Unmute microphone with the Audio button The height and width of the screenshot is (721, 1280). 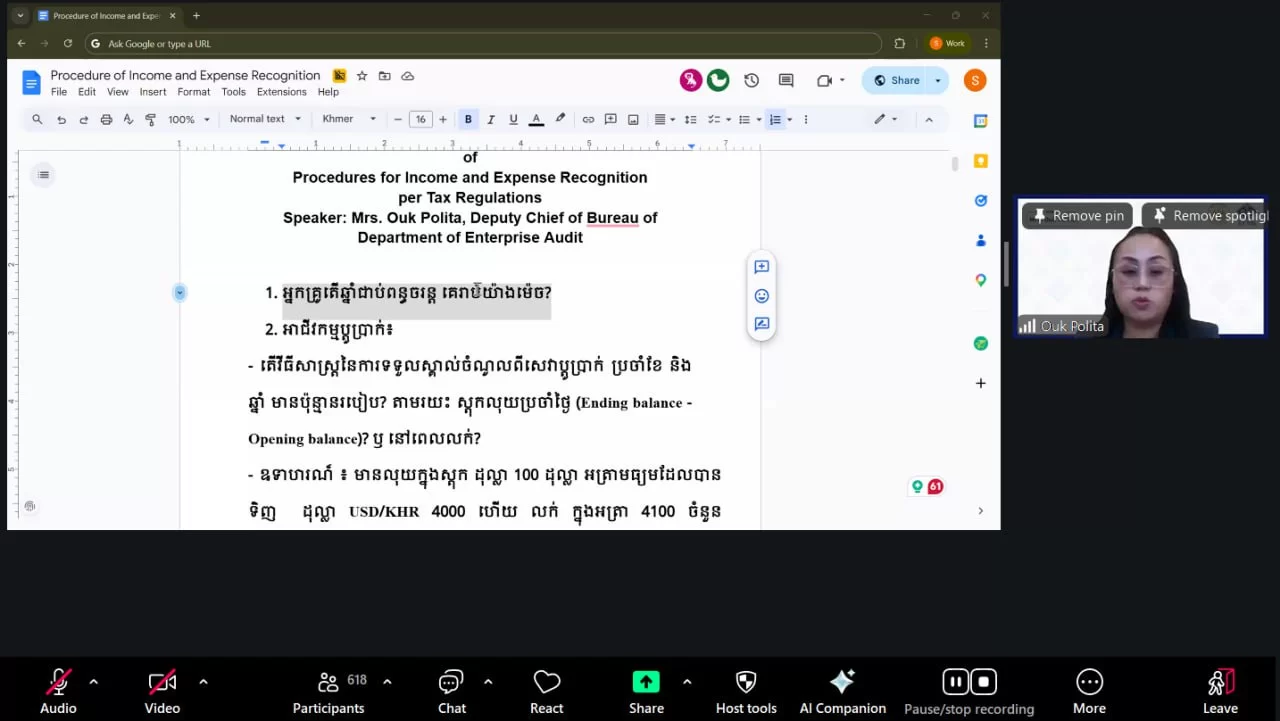coord(58,683)
